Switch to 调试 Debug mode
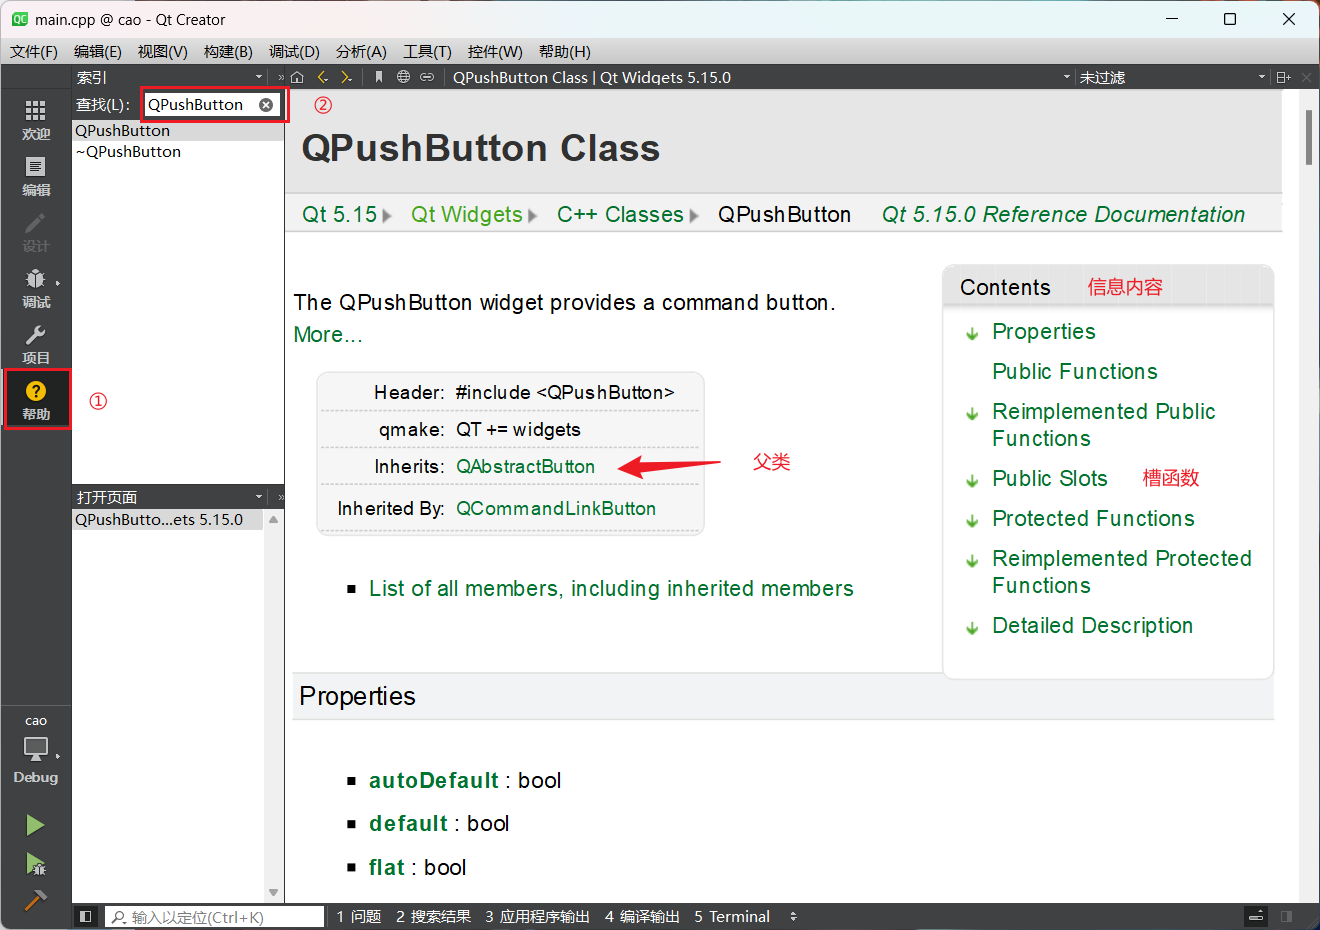Image resolution: width=1320 pixels, height=930 pixels. (x=36, y=288)
